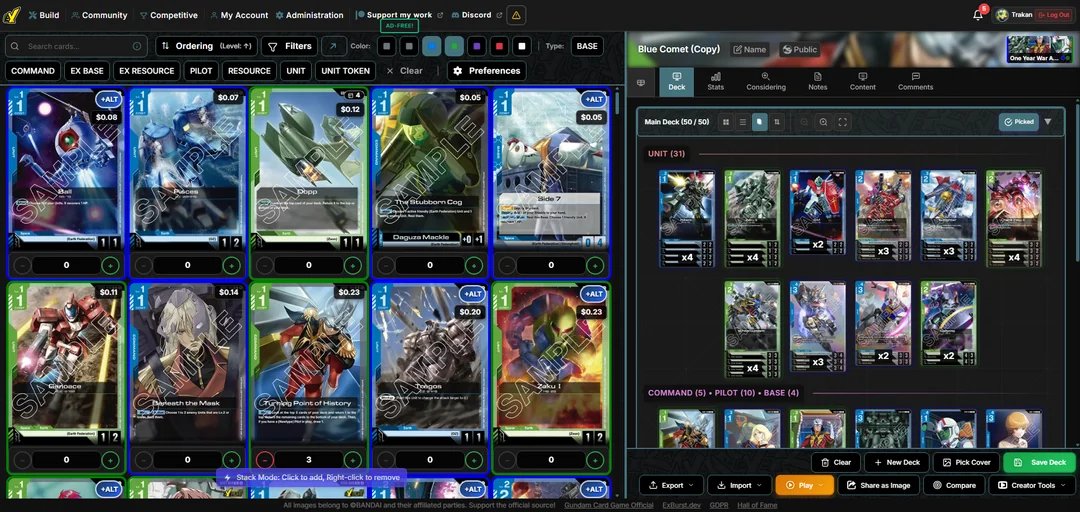
Task: Open the One Year War cover thumbnail
Action: (x=1039, y=50)
